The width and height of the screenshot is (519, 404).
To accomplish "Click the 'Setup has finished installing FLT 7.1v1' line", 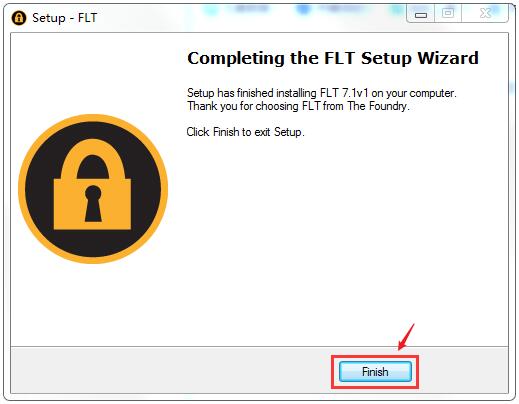I will [x=321, y=93].
